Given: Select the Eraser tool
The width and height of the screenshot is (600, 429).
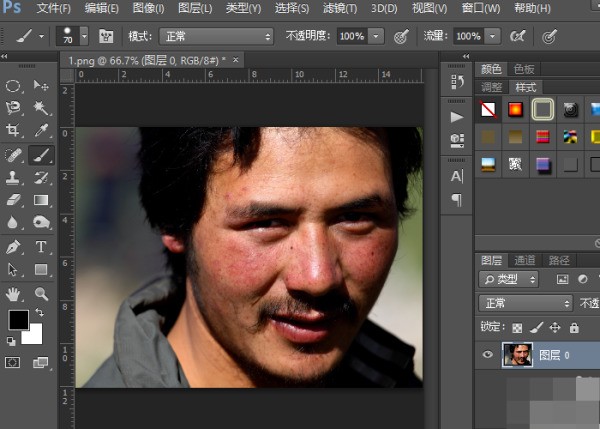Looking at the screenshot, I should coord(14,200).
